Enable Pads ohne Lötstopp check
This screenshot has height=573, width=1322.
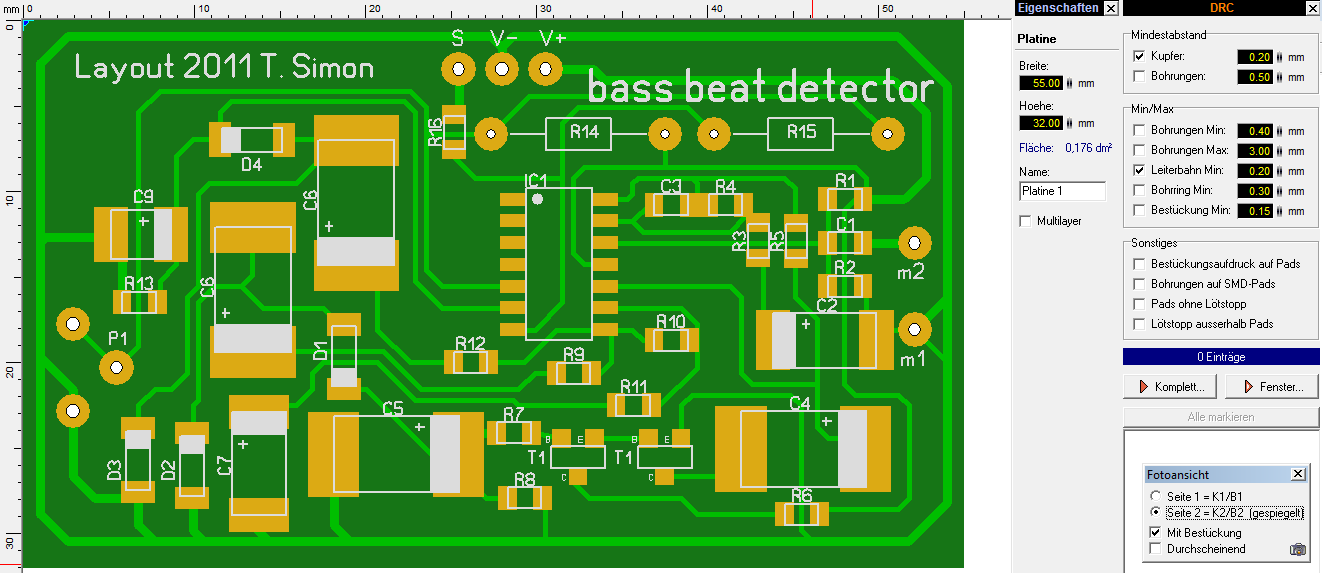coord(1139,304)
